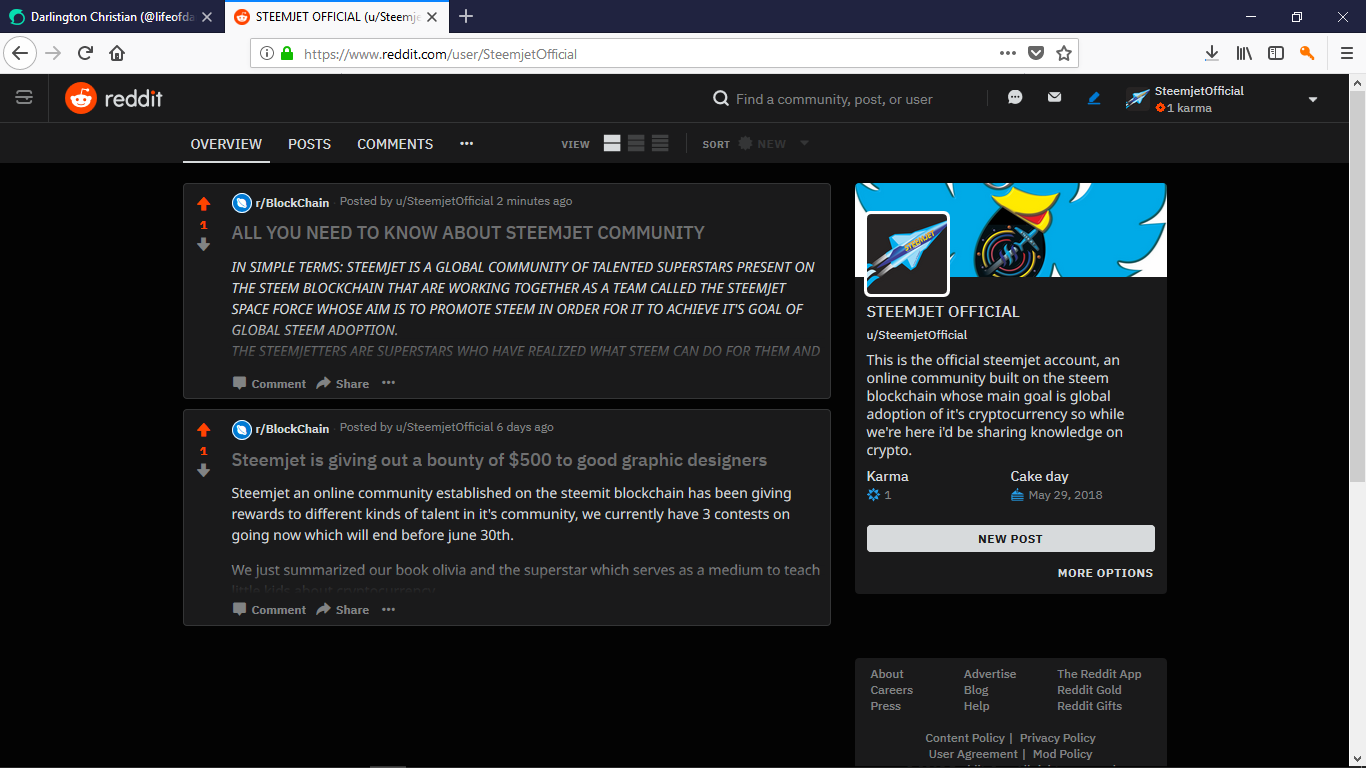Click Share on the first post

tap(343, 384)
